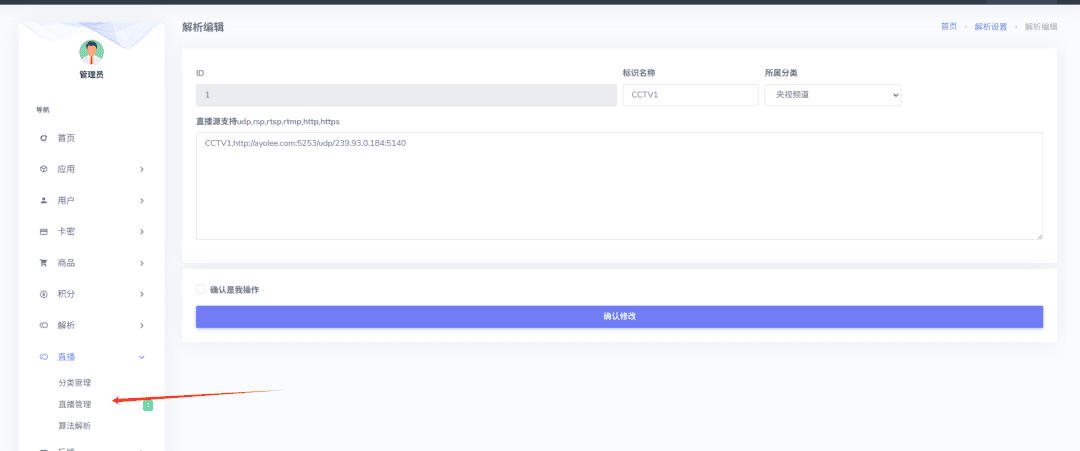1080x451 pixels.
Task: Click the 卡密 card icon
Action: (x=43, y=232)
